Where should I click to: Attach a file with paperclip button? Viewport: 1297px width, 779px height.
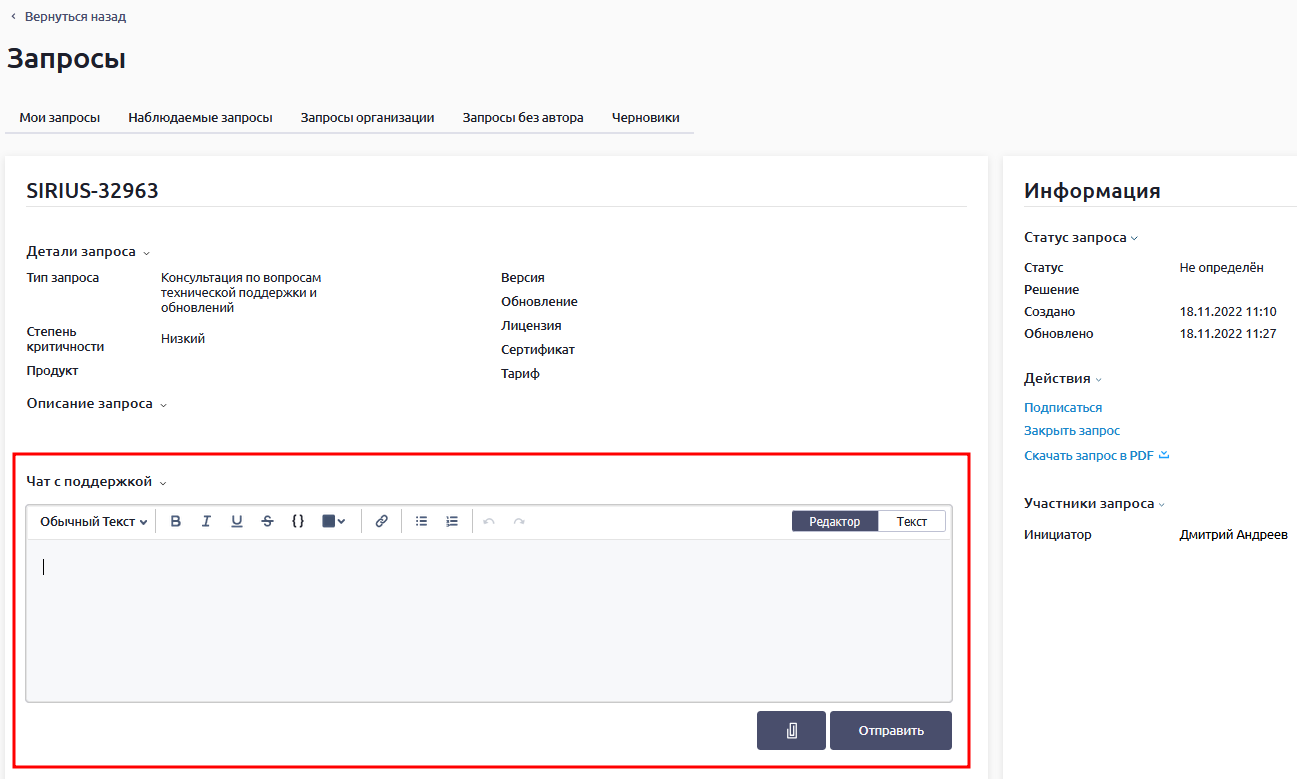click(791, 731)
